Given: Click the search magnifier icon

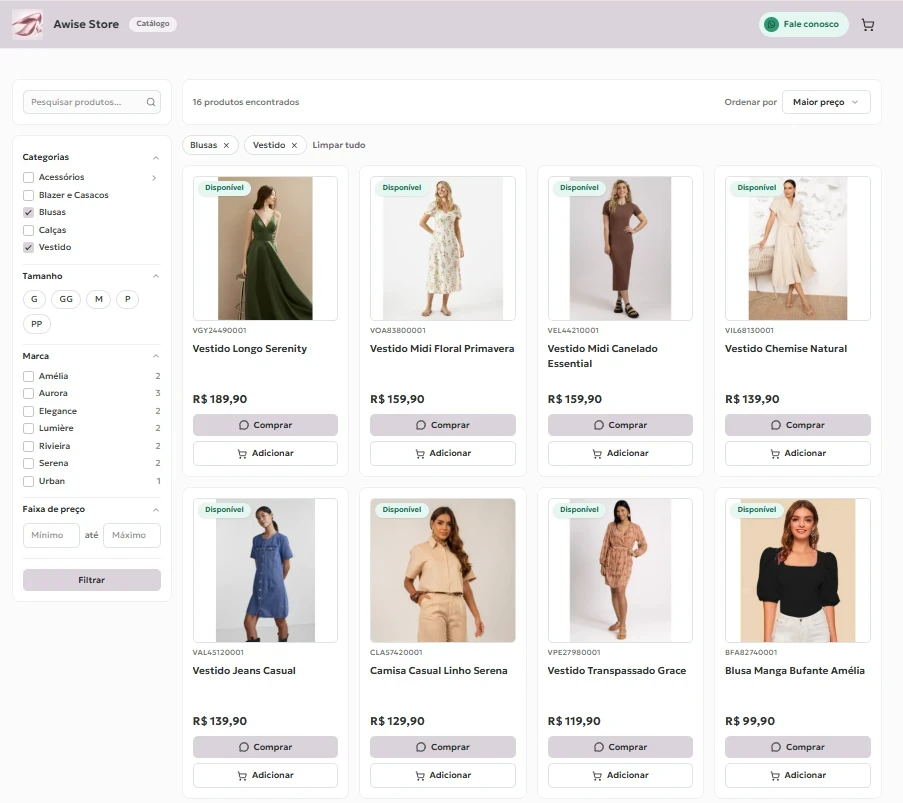Looking at the screenshot, I should tap(151, 102).
